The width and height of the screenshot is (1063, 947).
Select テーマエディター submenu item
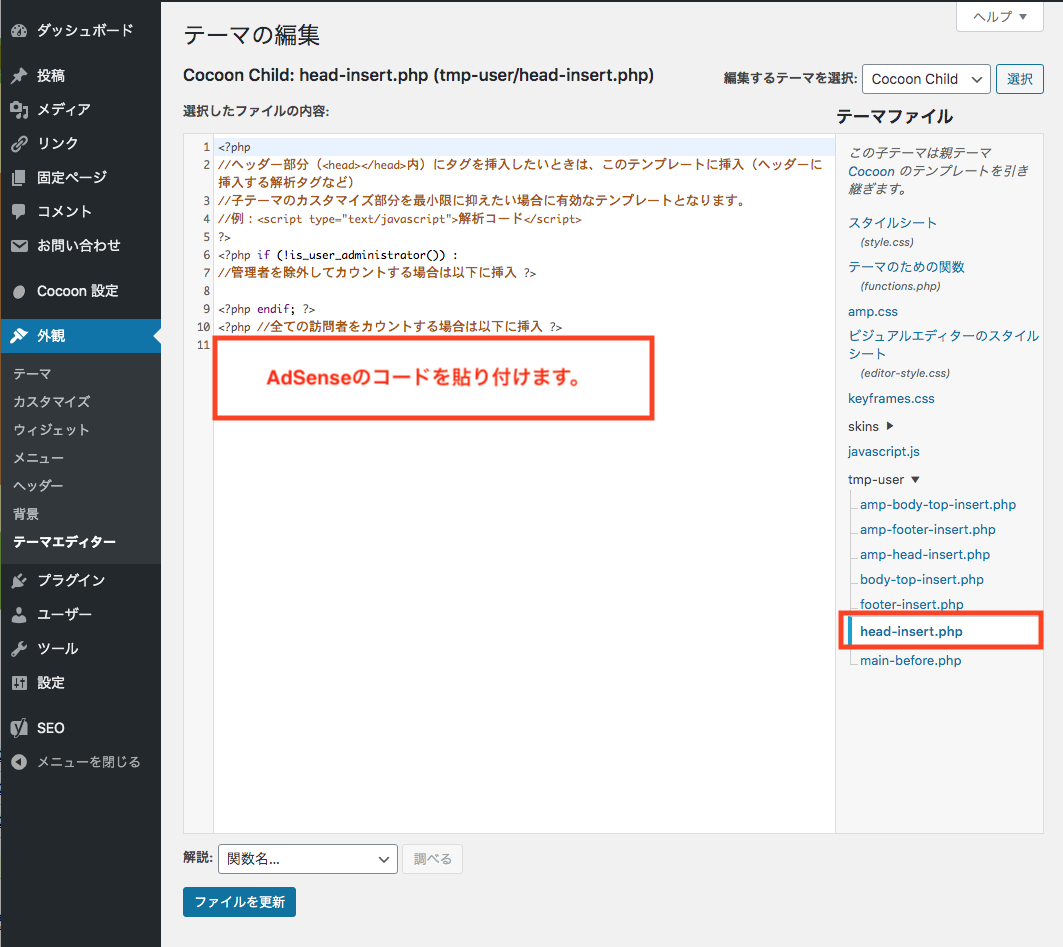tap(64, 542)
